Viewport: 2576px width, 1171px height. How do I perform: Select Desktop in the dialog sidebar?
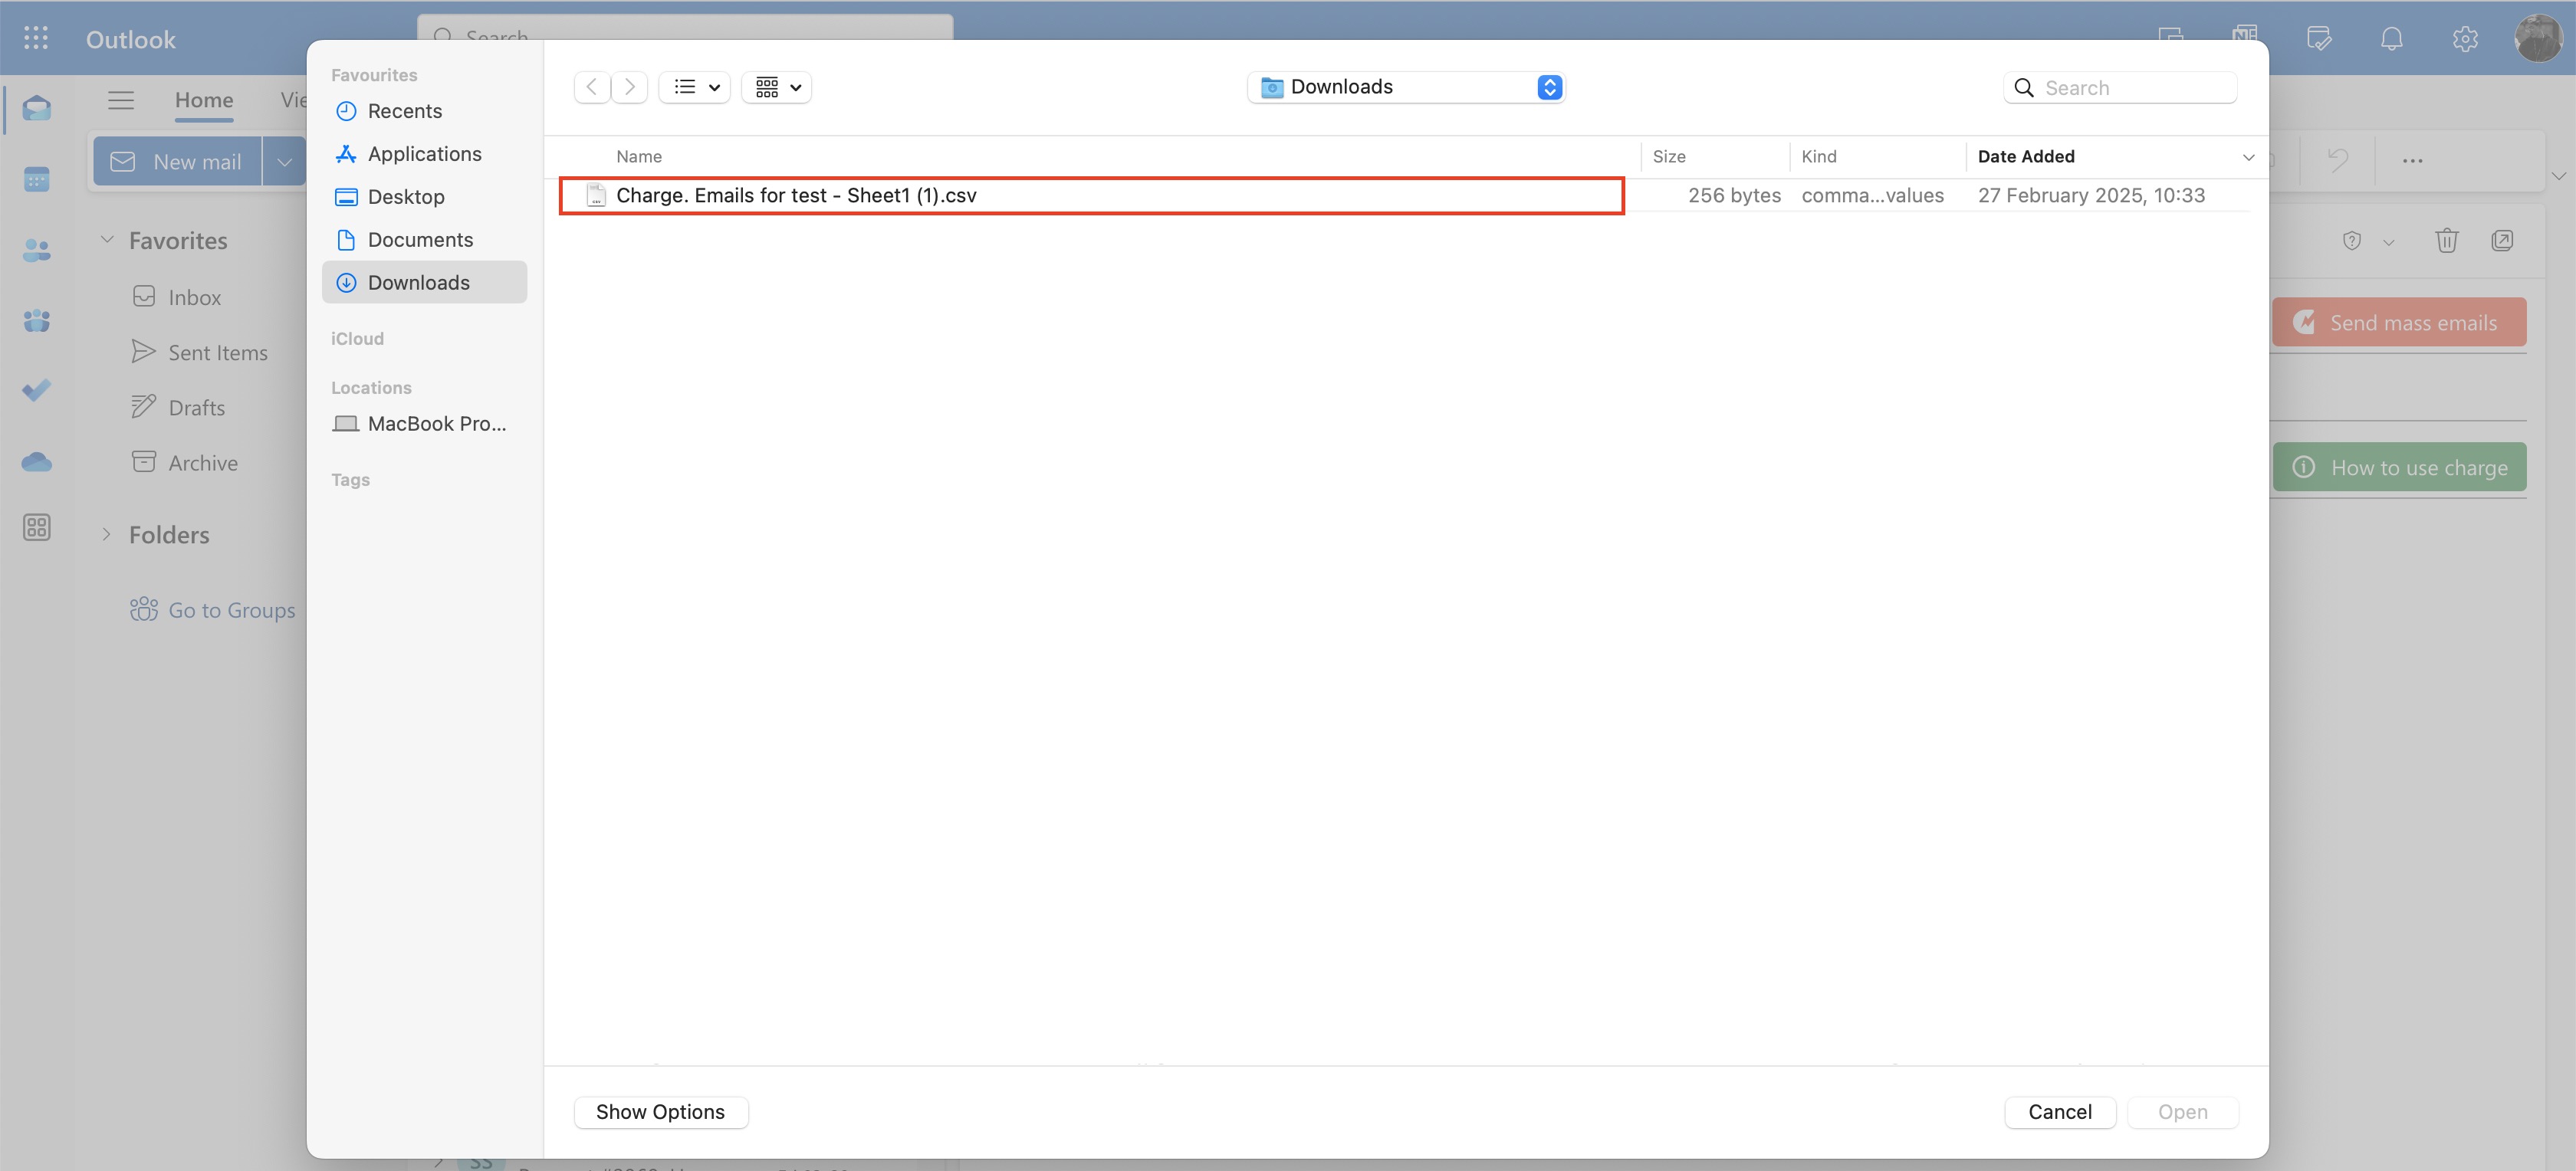tap(424, 197)
